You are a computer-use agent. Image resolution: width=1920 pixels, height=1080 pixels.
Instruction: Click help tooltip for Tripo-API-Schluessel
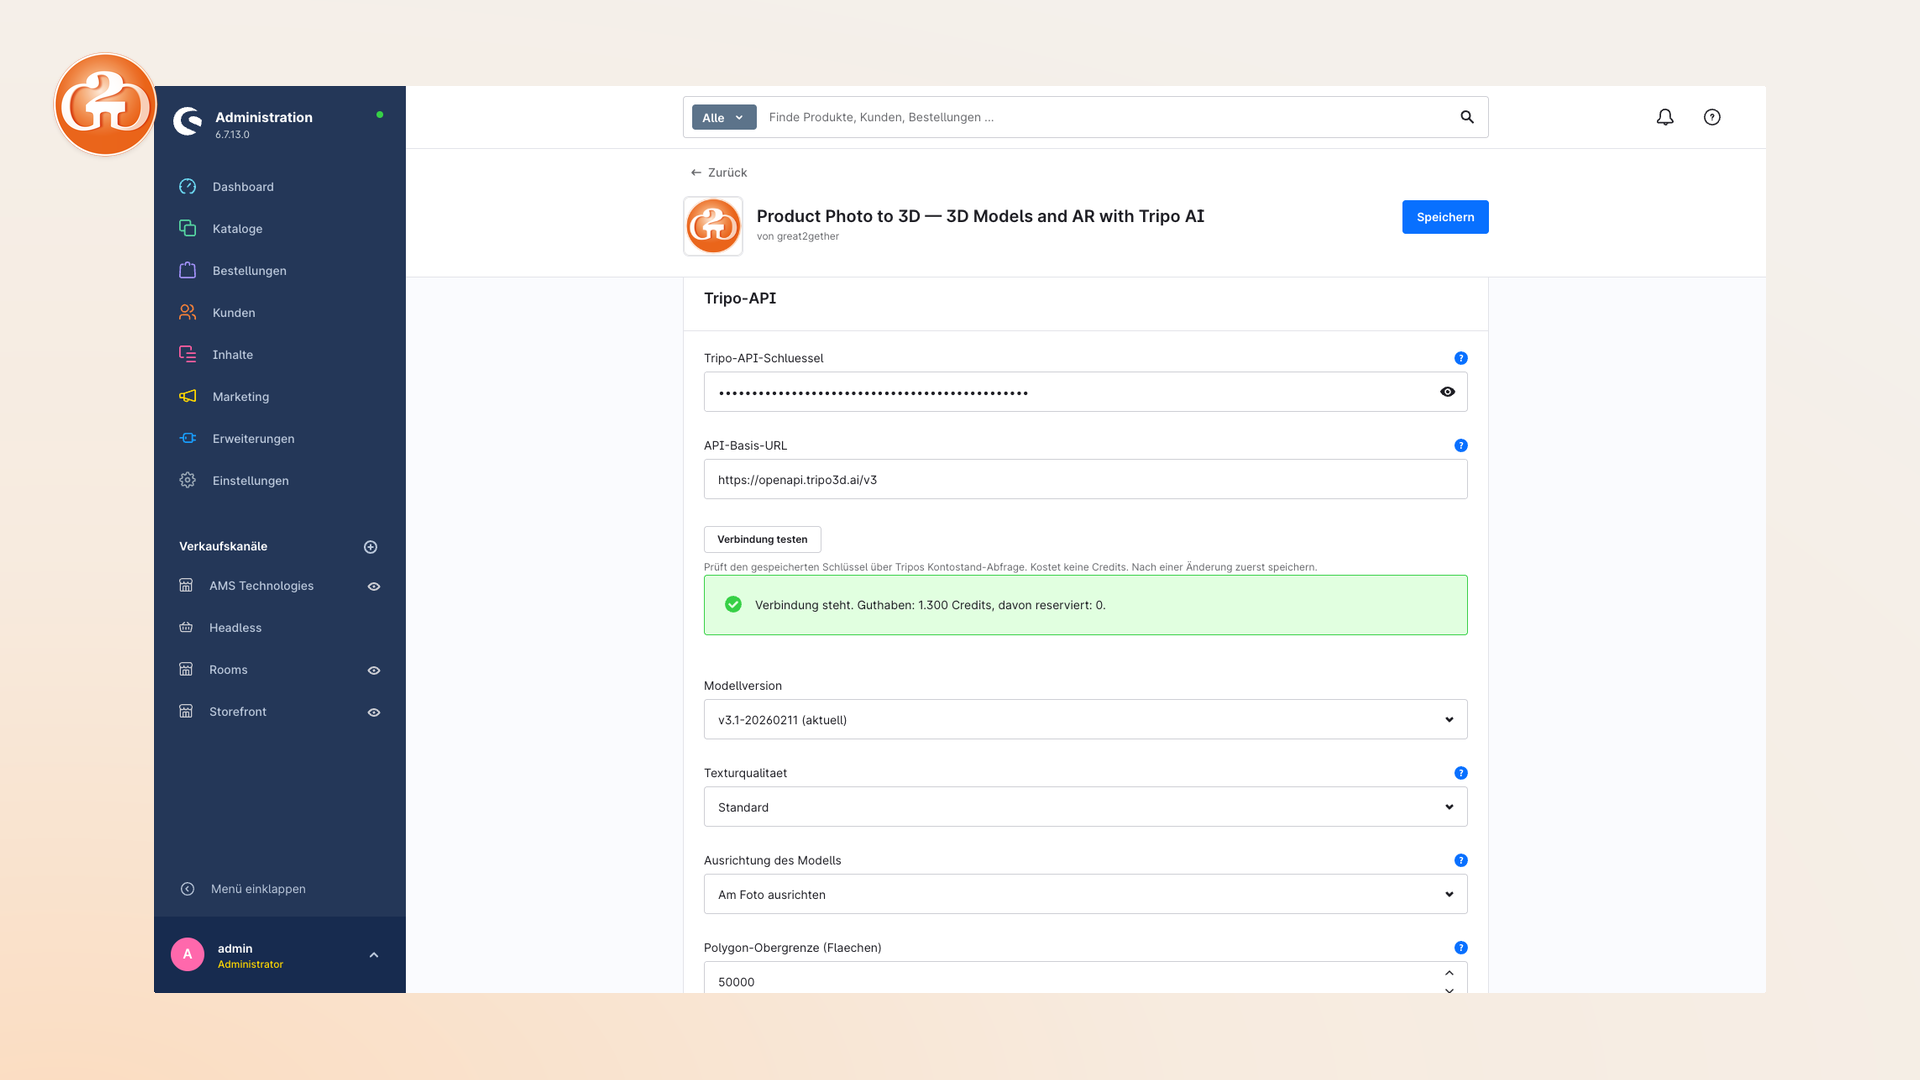click(1461, 358)
